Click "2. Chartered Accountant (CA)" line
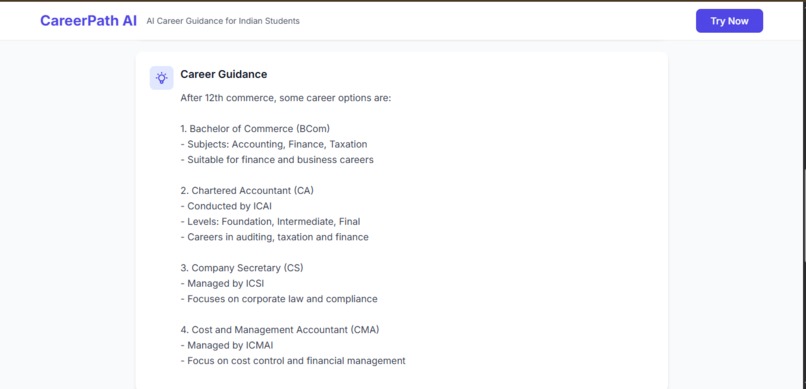806x389 pixels. click(x=247, y=191)
